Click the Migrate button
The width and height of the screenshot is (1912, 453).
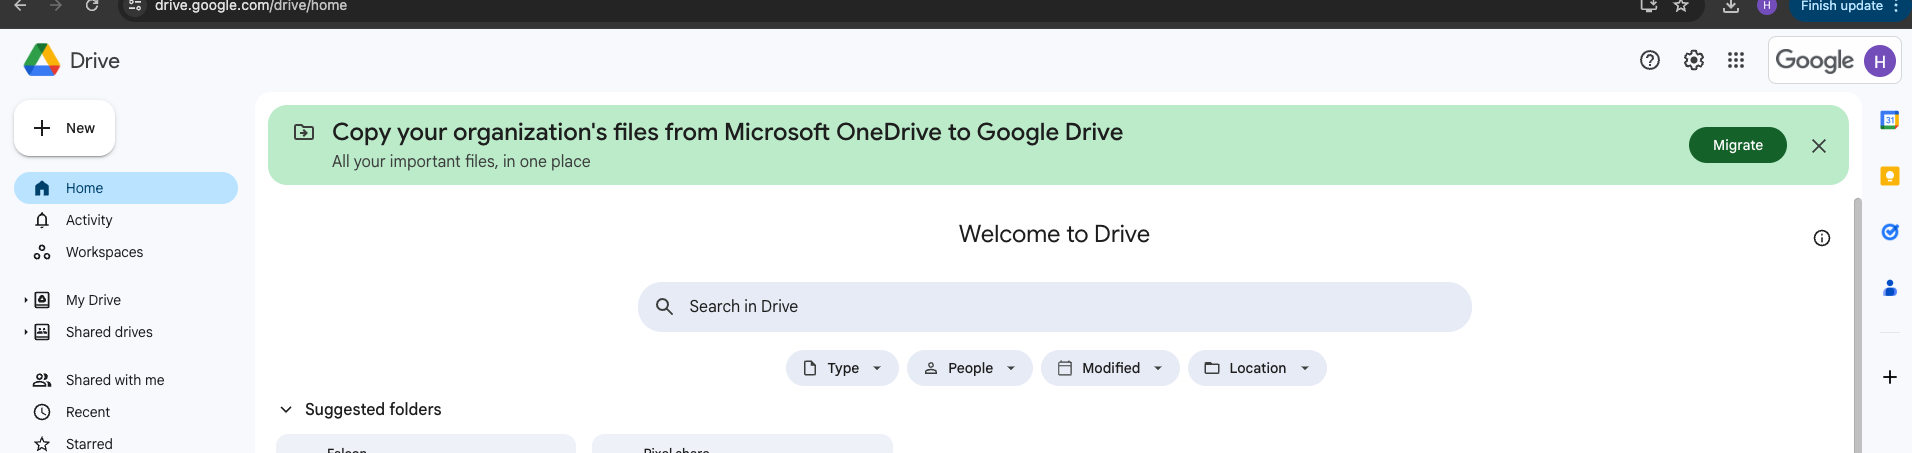[1738, 145]
